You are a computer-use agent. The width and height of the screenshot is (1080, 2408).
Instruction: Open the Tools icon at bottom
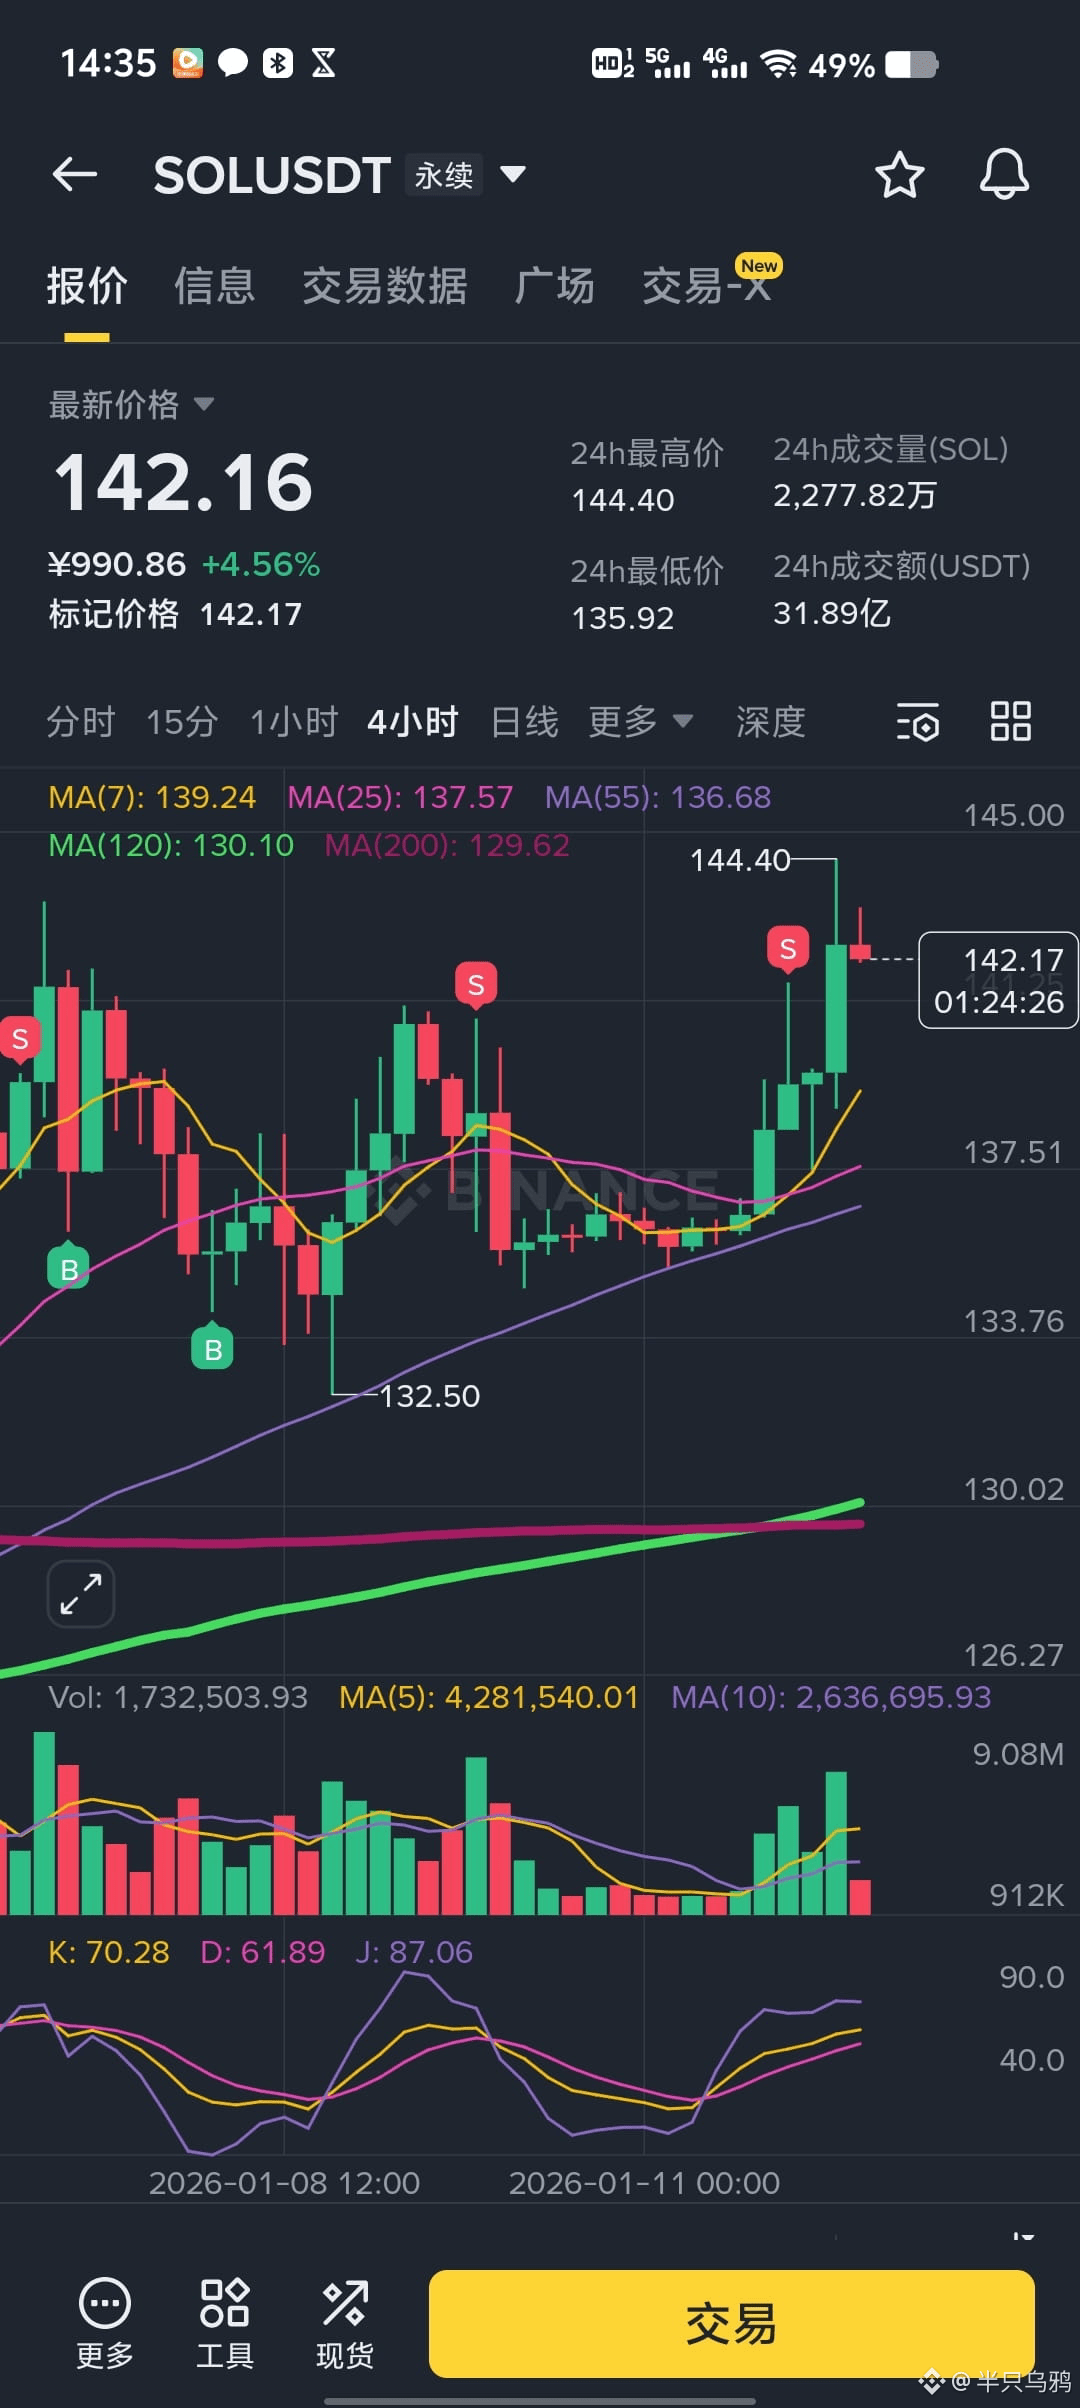pos(225,2323)
